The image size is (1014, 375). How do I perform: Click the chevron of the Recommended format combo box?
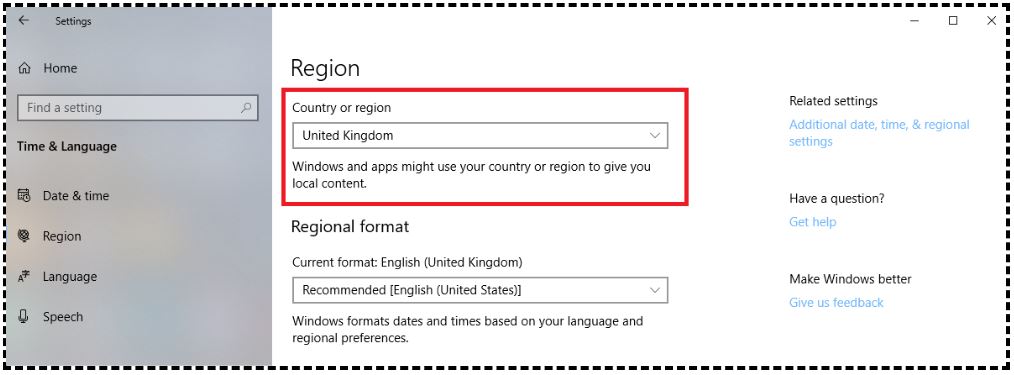pyautogui.click(x=654, y=290)
